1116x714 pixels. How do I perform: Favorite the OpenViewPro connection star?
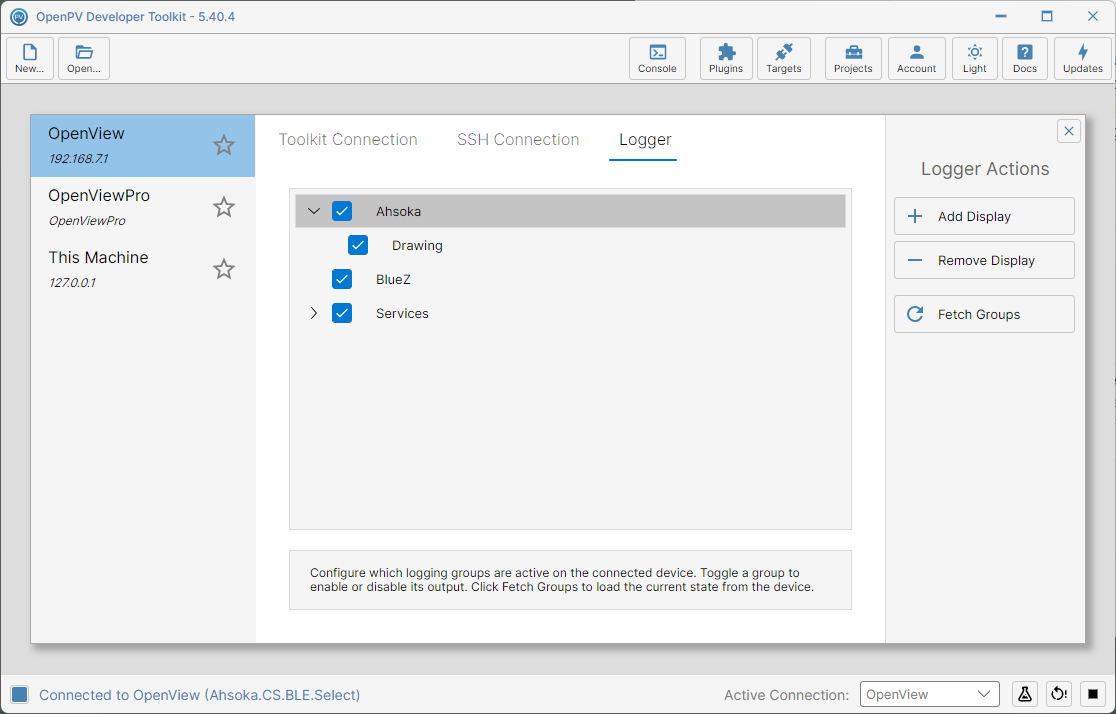(x=223, y=207)
